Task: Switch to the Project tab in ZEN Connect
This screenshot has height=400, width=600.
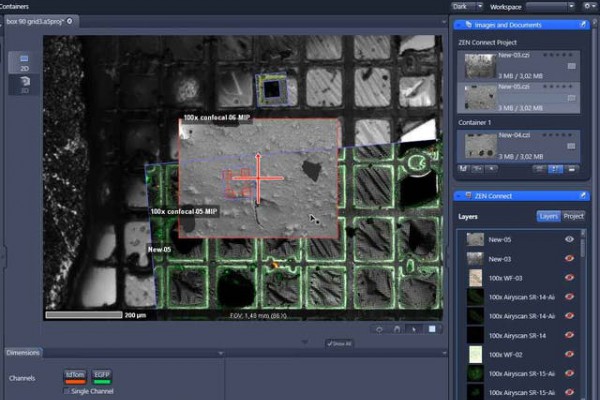Action: (573, 216)
